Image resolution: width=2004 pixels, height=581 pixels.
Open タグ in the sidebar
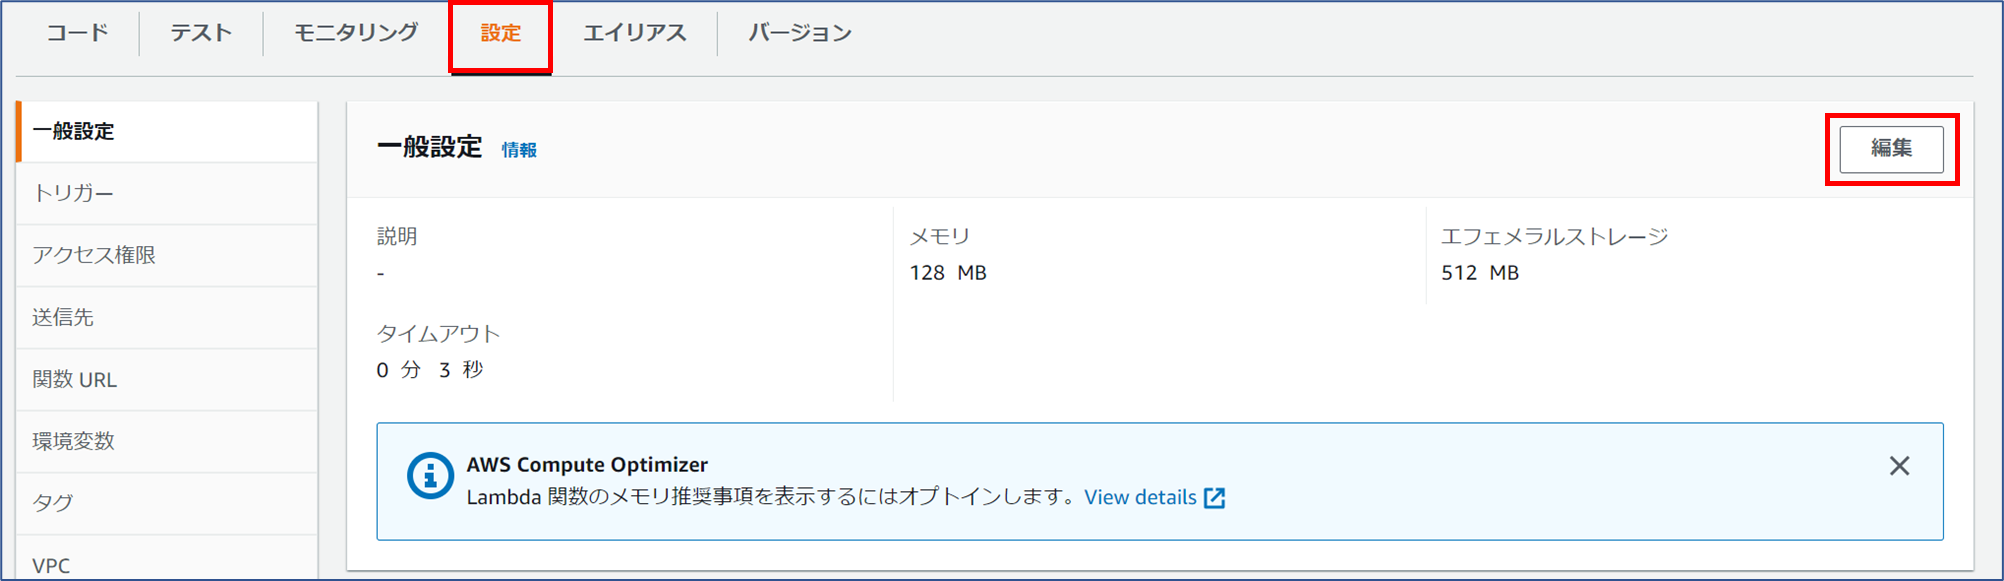click(x=167, y=503)
